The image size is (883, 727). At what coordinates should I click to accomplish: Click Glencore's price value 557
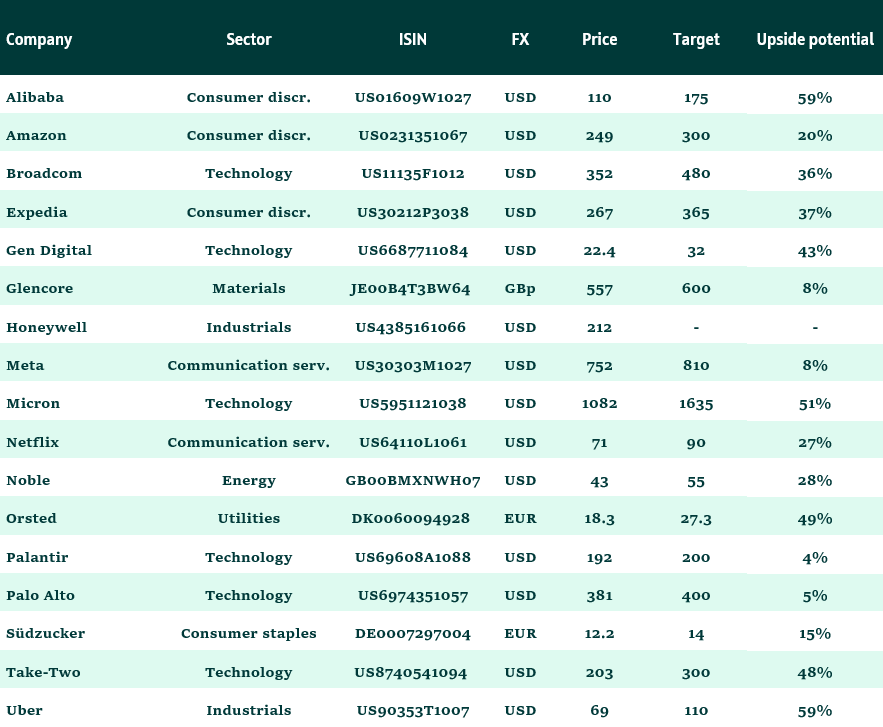tap(600, 289)
